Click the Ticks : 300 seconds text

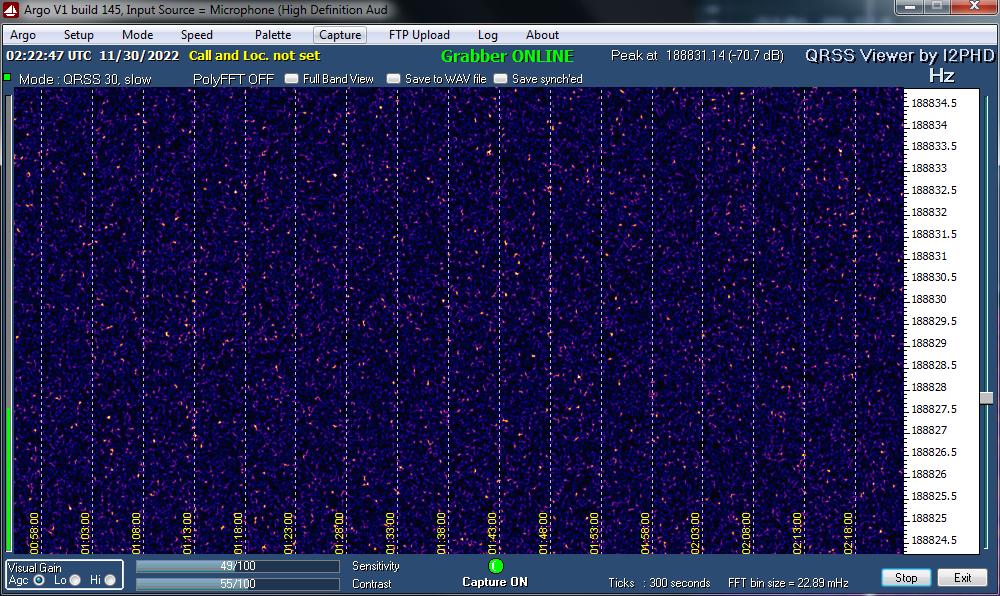659,583
